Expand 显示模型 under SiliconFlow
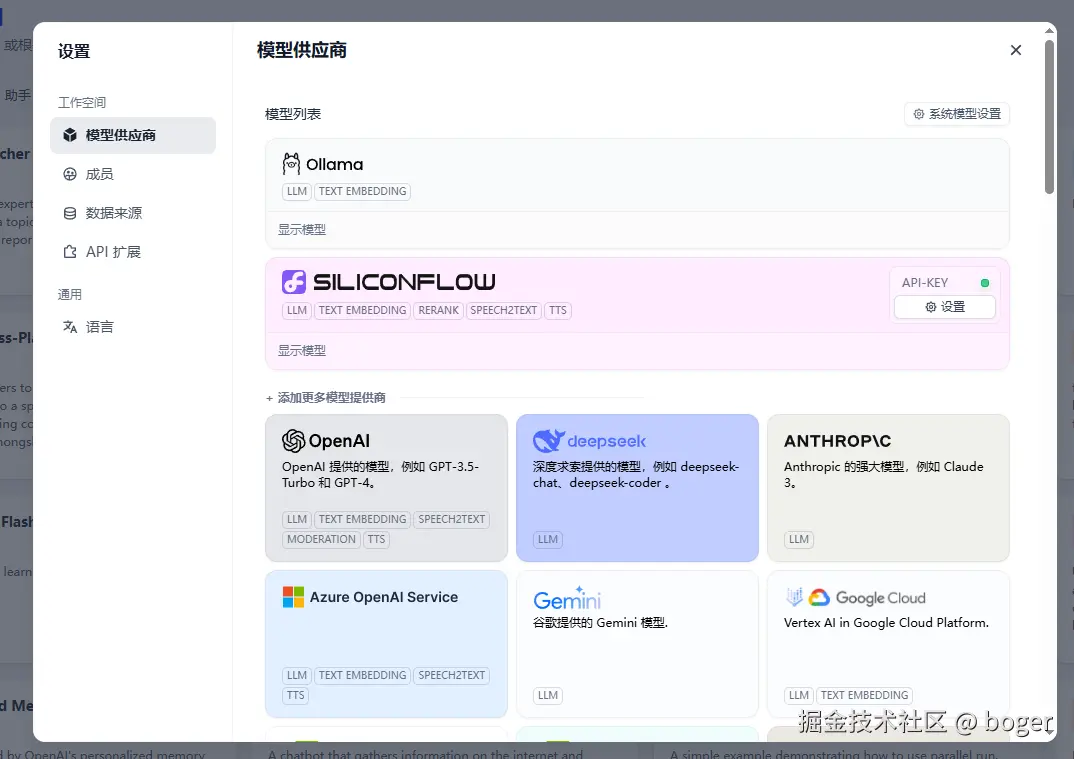 coord(301,350)
